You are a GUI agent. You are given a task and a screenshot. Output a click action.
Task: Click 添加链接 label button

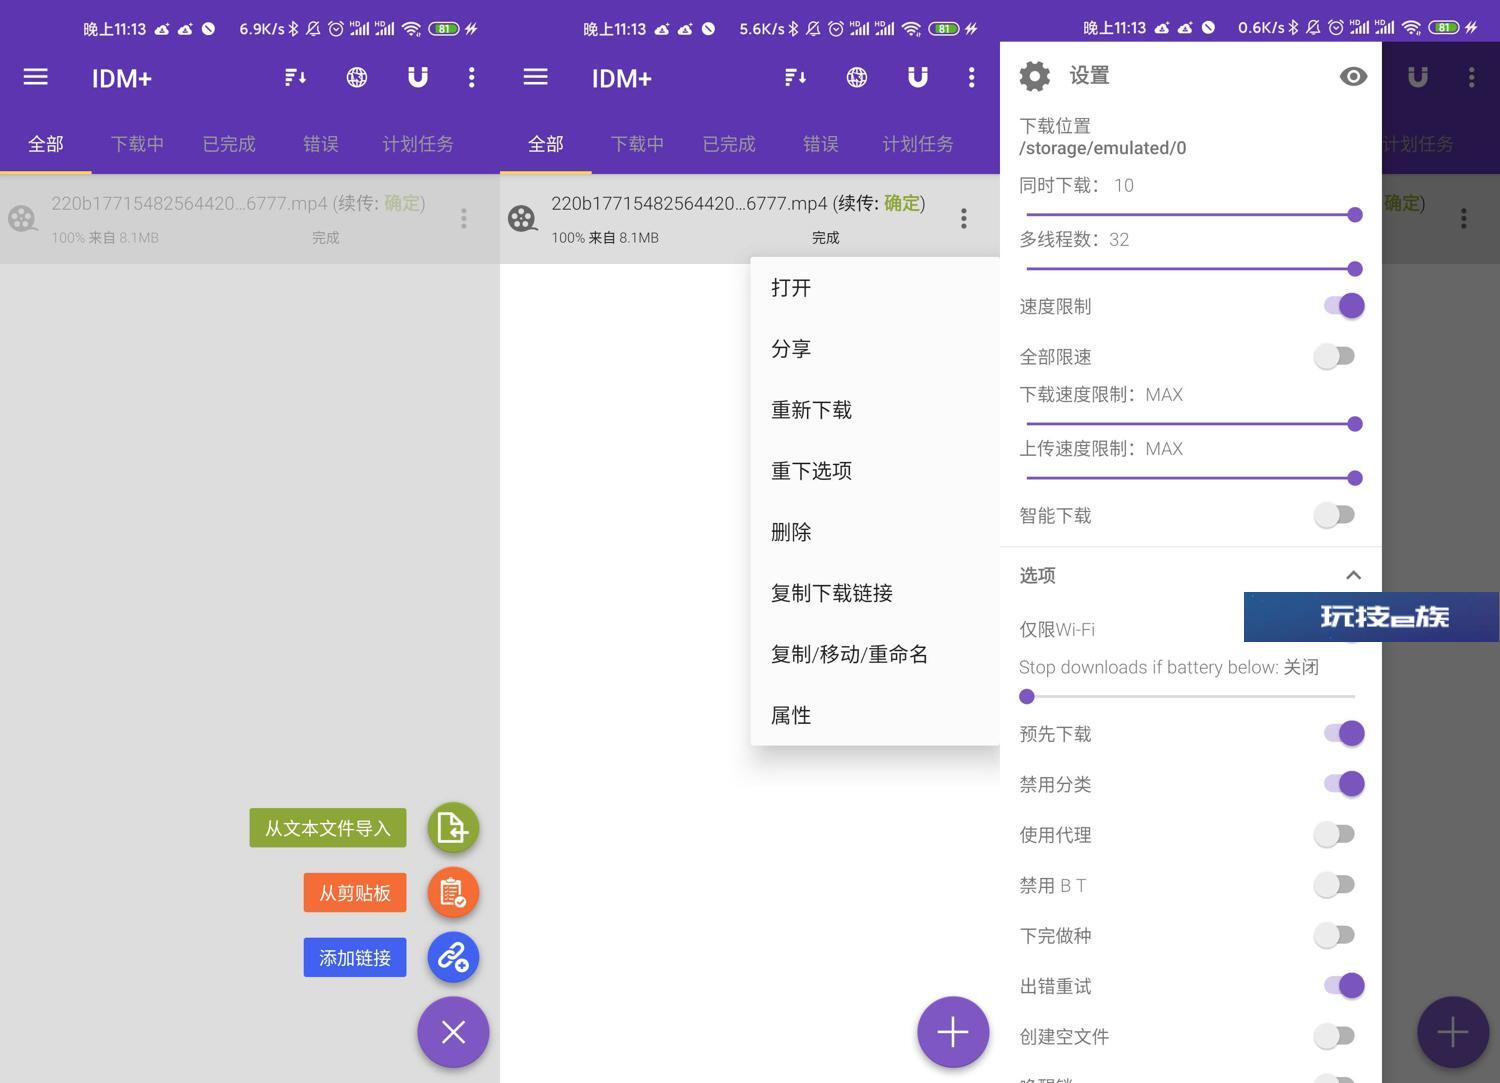click(x=355, y=958)
